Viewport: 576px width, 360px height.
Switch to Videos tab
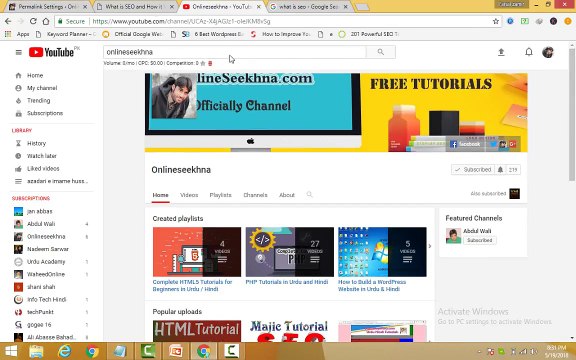pos(189,195)
